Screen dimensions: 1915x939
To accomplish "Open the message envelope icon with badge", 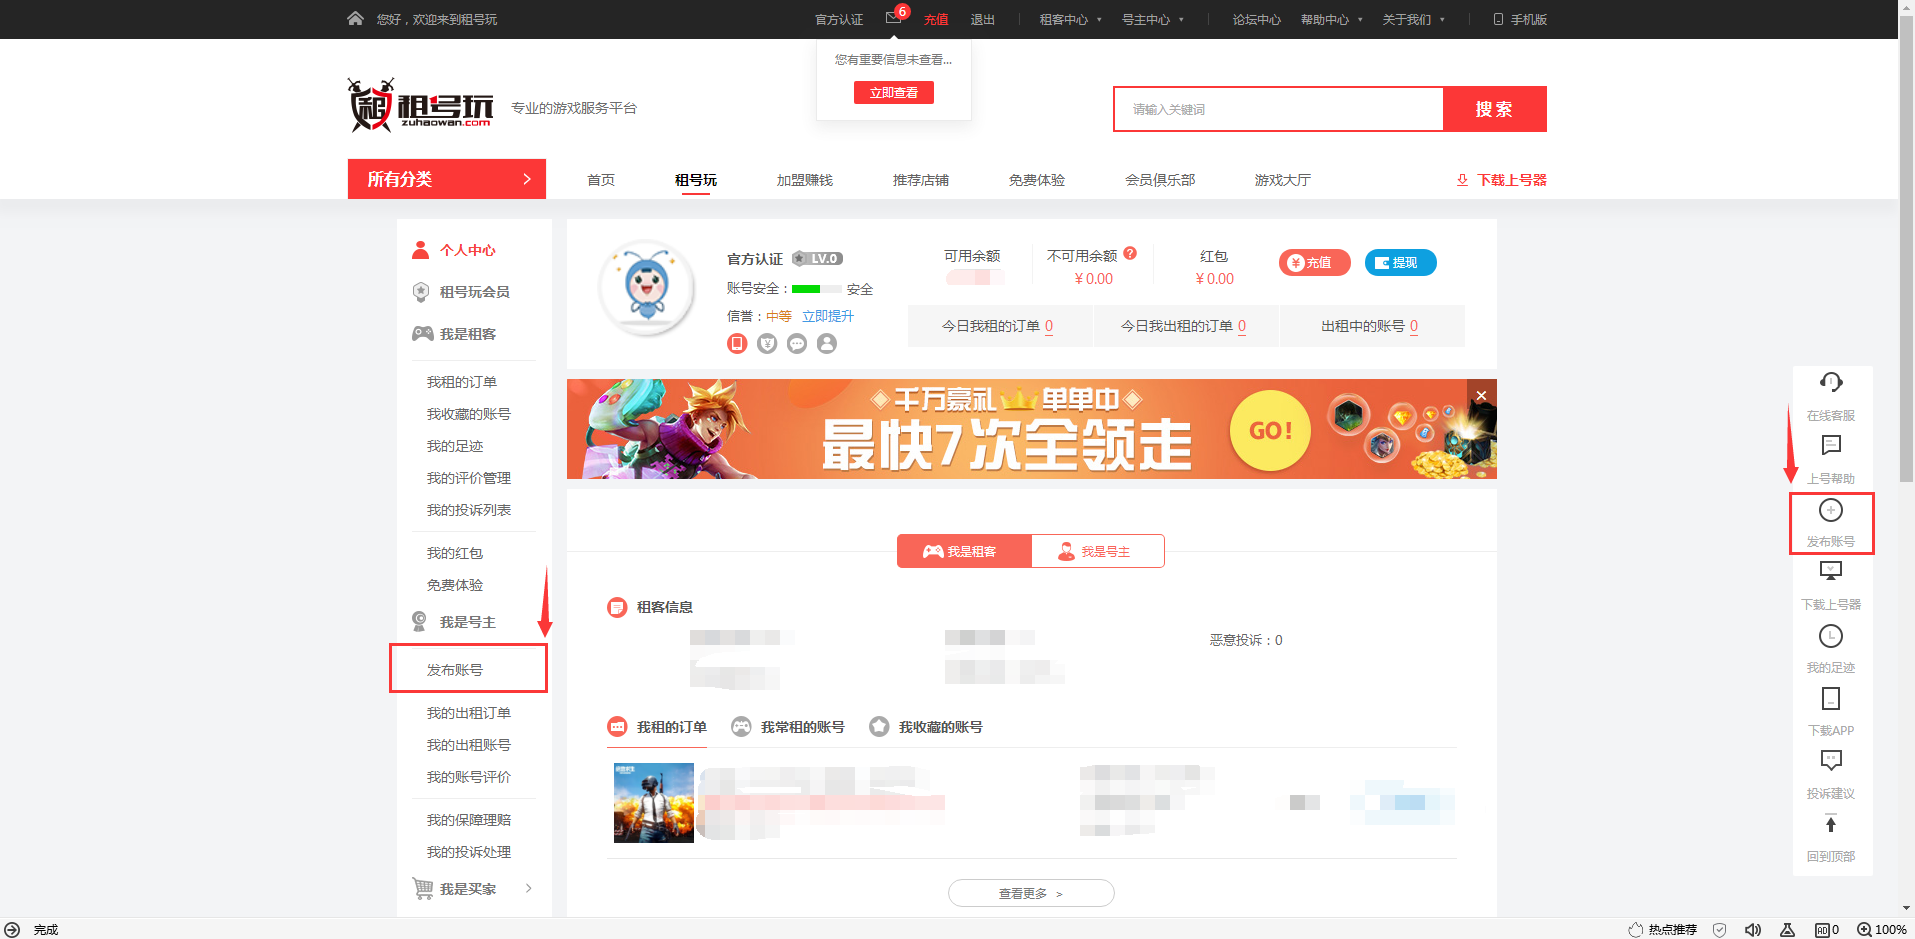I will coord(894,18).
